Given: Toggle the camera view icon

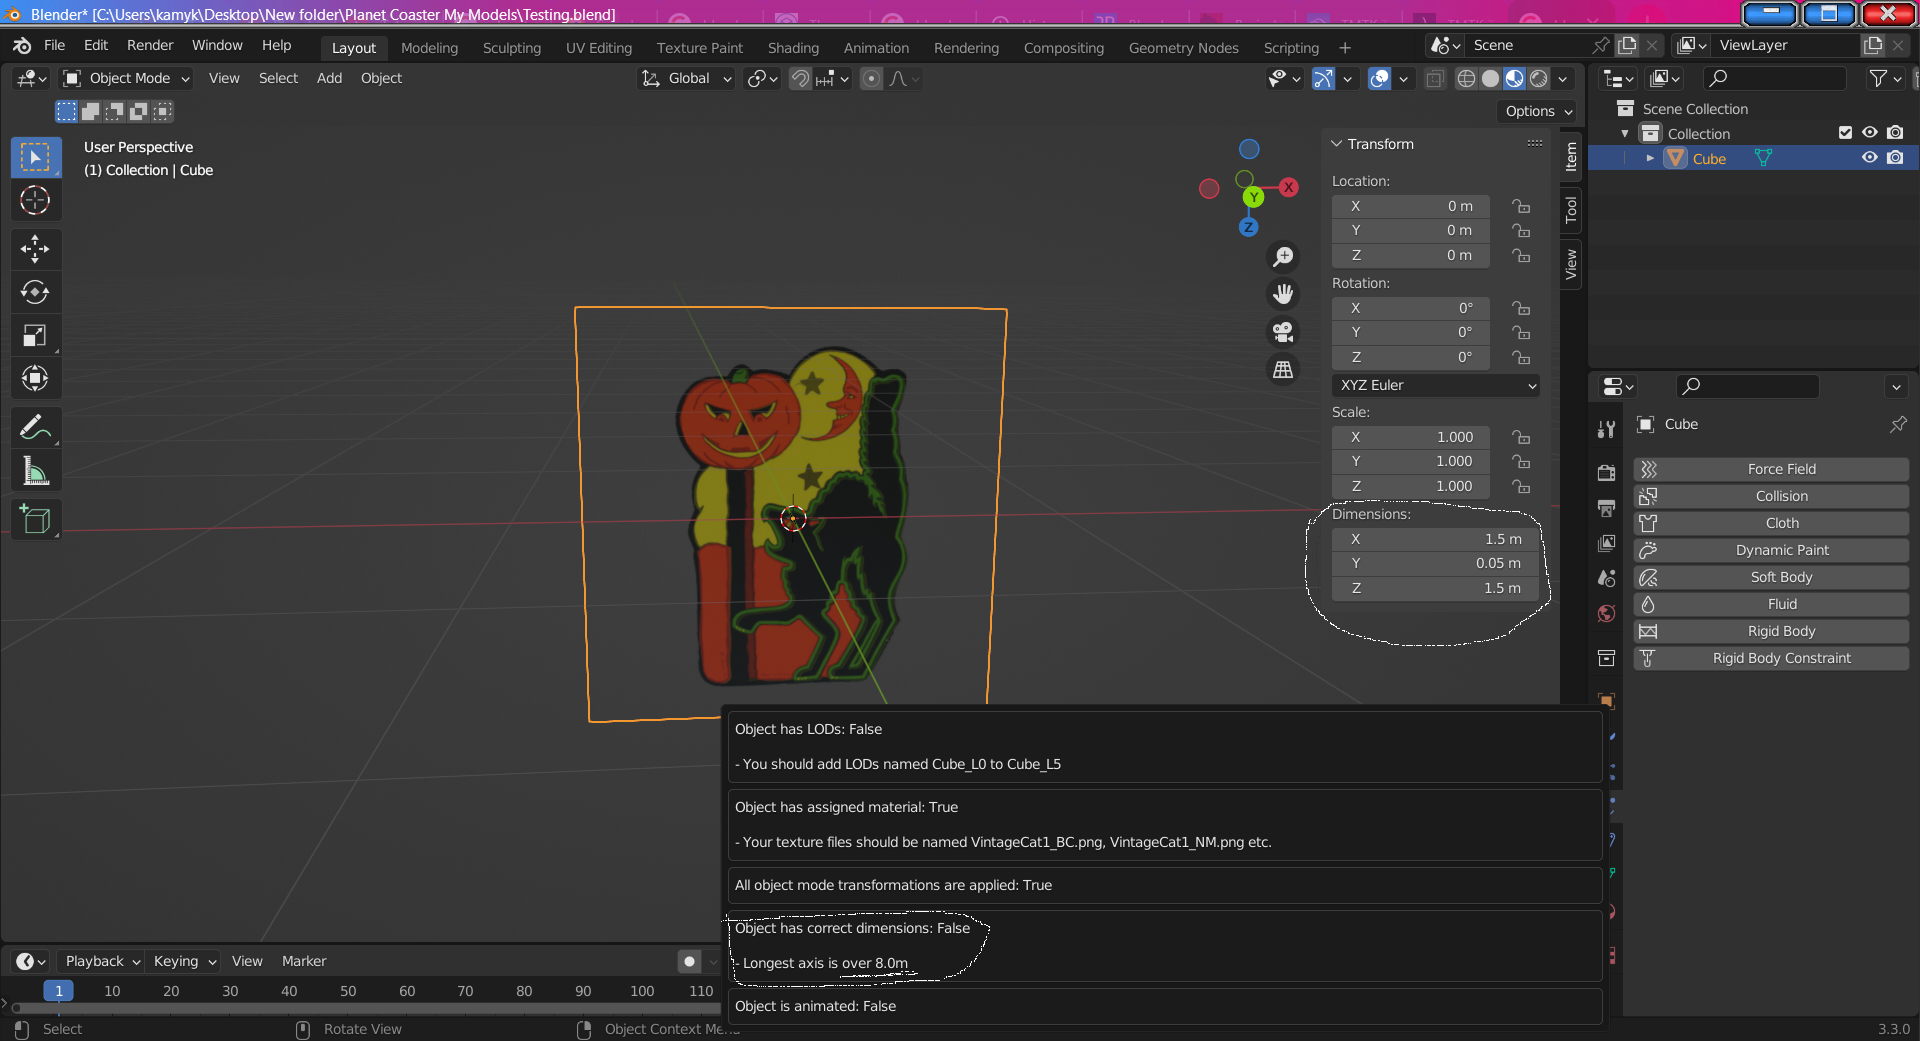Looking at the screenshot, I should [x=1283, y=332].
